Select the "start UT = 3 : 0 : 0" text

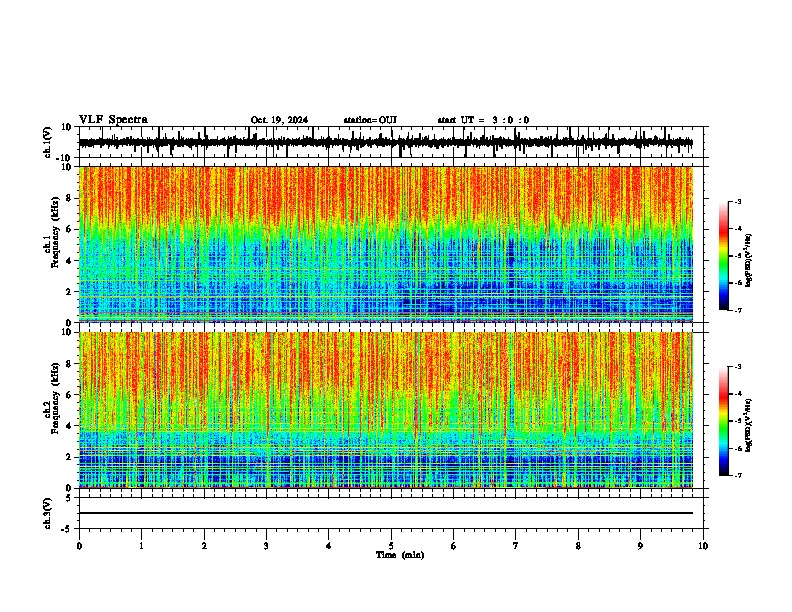tap(483, 120)
